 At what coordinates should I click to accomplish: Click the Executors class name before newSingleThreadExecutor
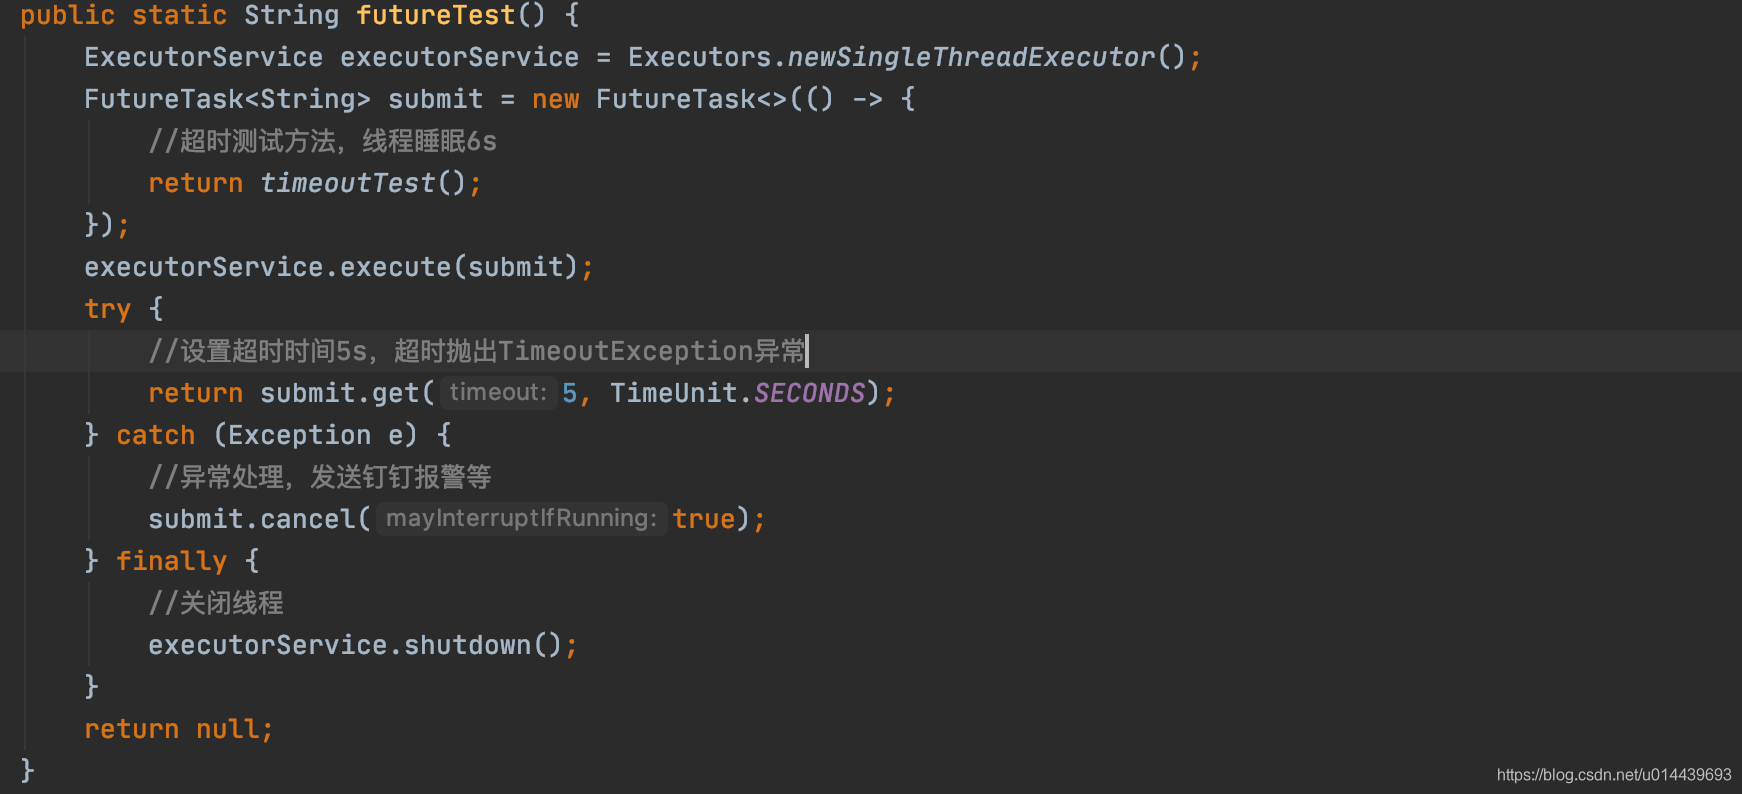point(699,57)
